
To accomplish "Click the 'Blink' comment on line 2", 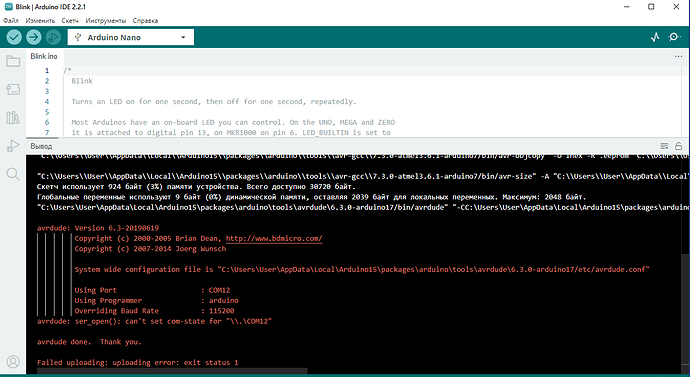I will 82,81.
